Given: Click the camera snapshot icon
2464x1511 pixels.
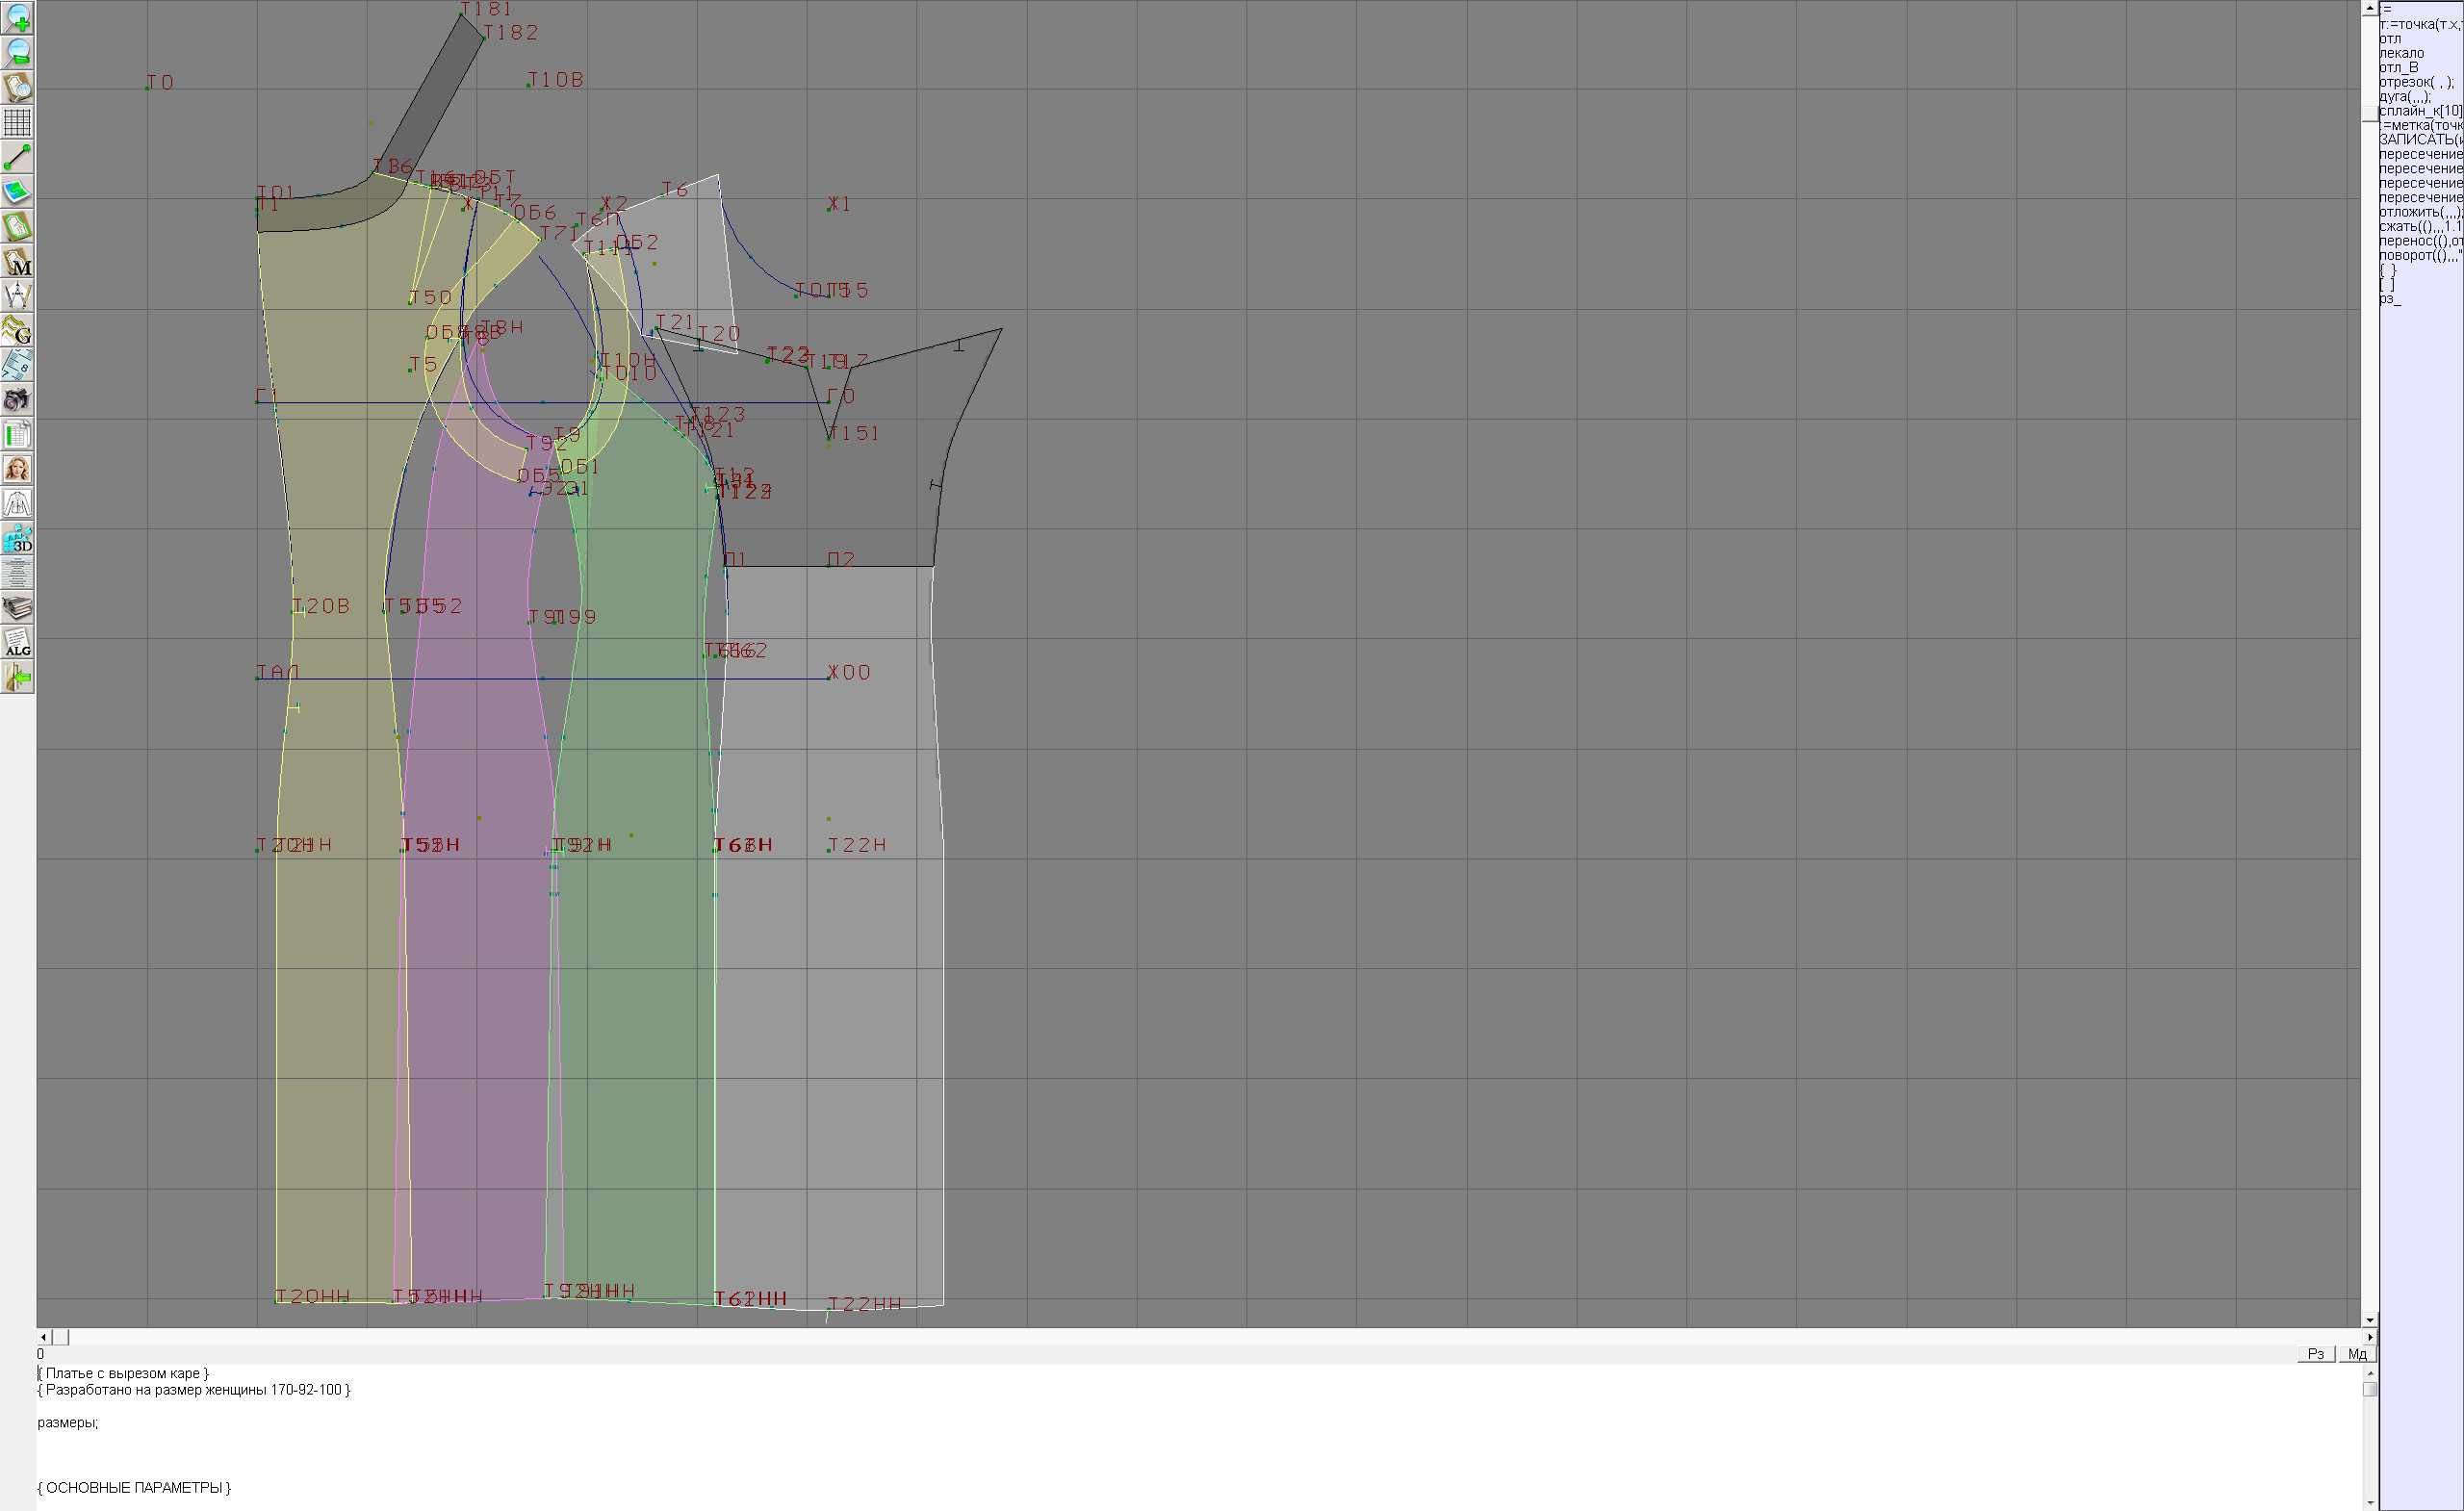Looking at the screenshot, I should [17, 400].
